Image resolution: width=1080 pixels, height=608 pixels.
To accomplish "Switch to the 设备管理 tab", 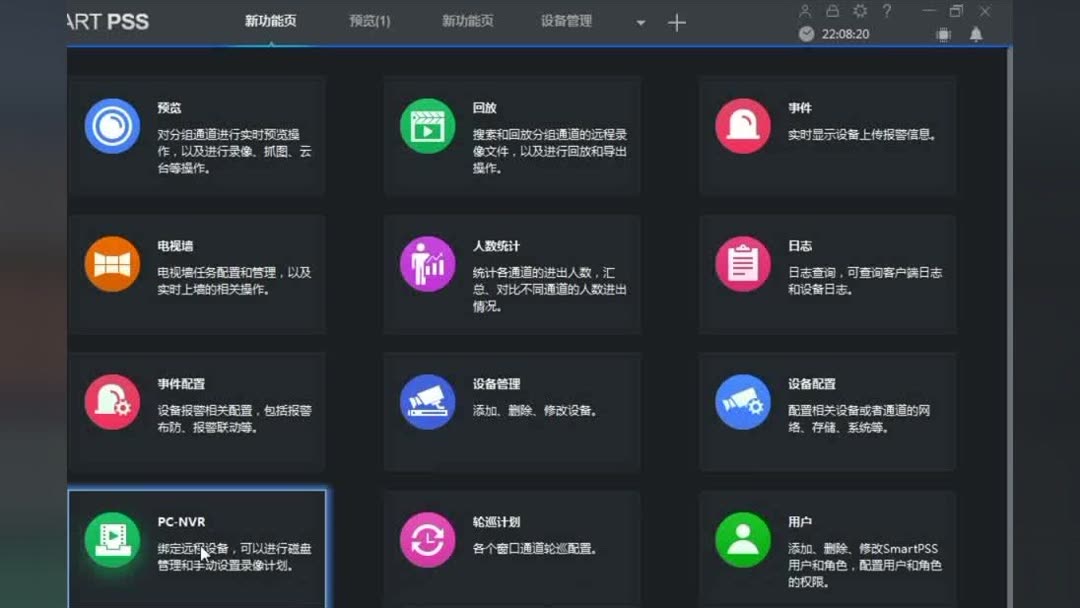I will tap(565, 20).
